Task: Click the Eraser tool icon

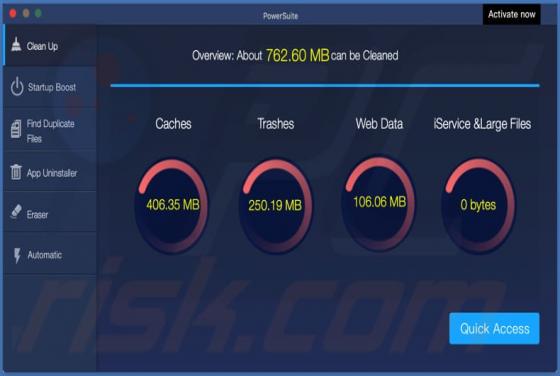Action: [x=16, y=212]
